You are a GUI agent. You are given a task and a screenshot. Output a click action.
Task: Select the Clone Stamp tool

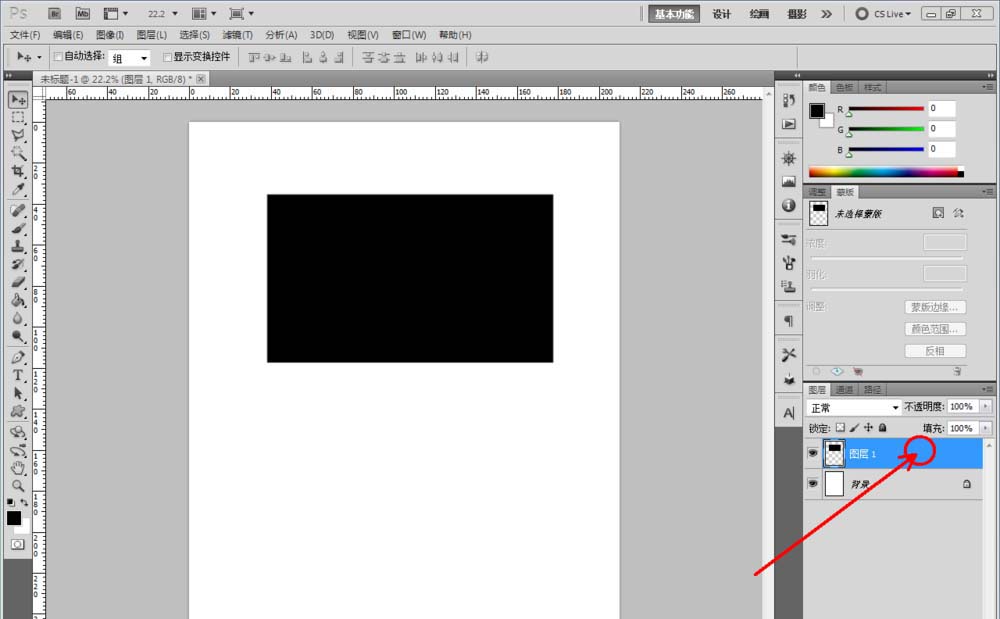18,246
